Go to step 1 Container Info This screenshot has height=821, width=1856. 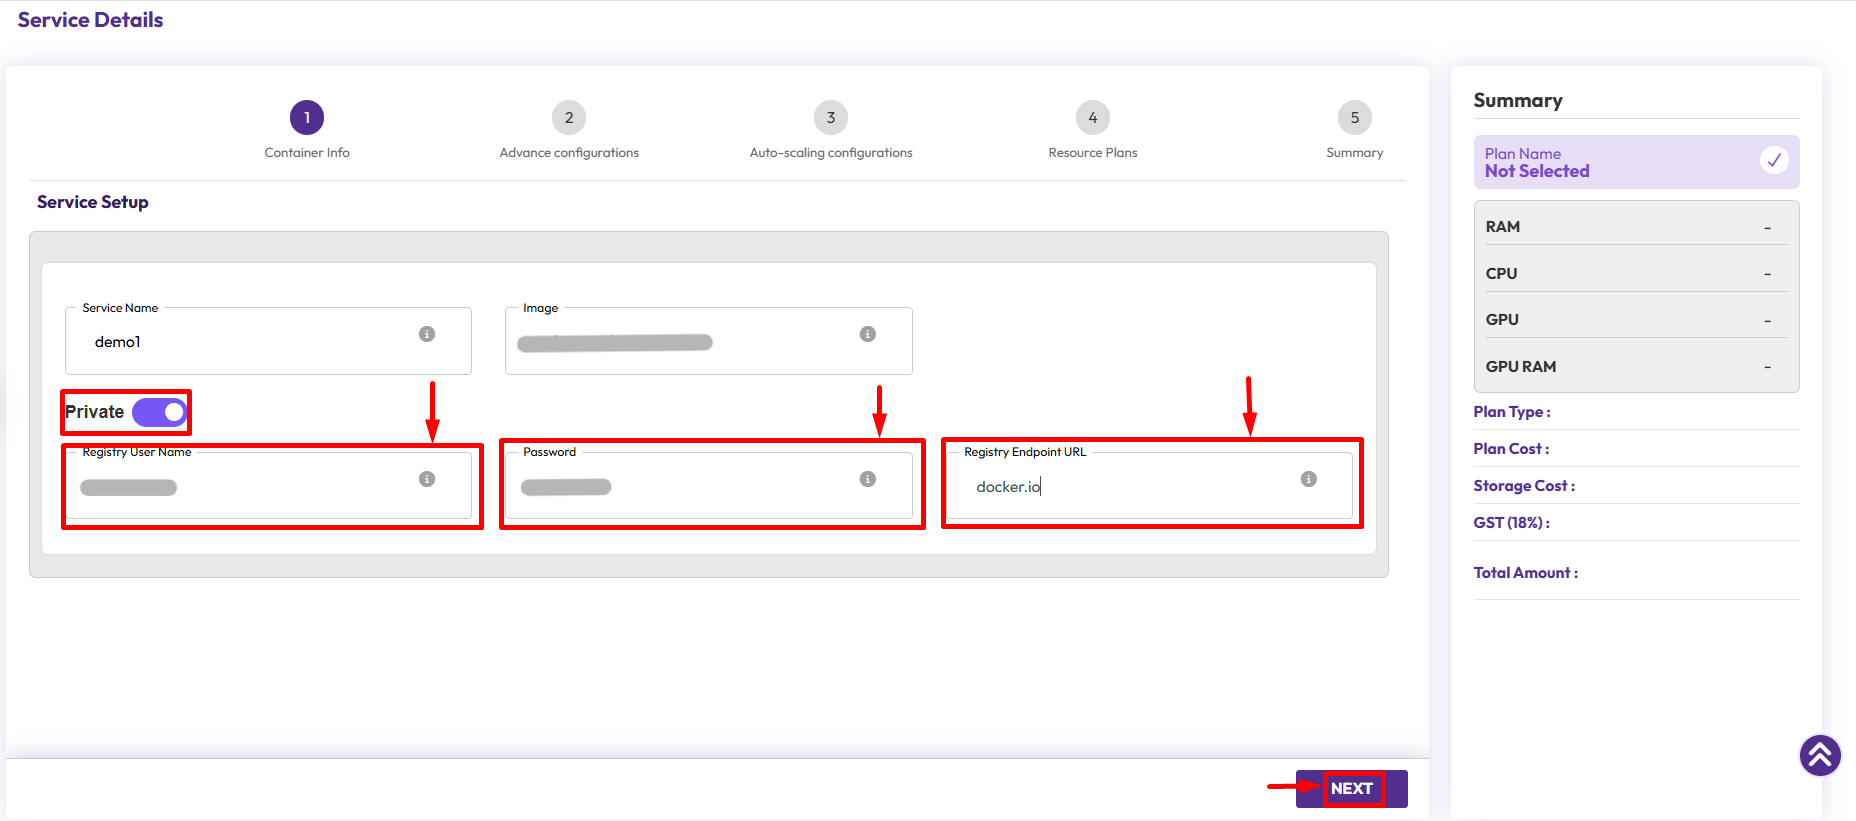(307, 118)
